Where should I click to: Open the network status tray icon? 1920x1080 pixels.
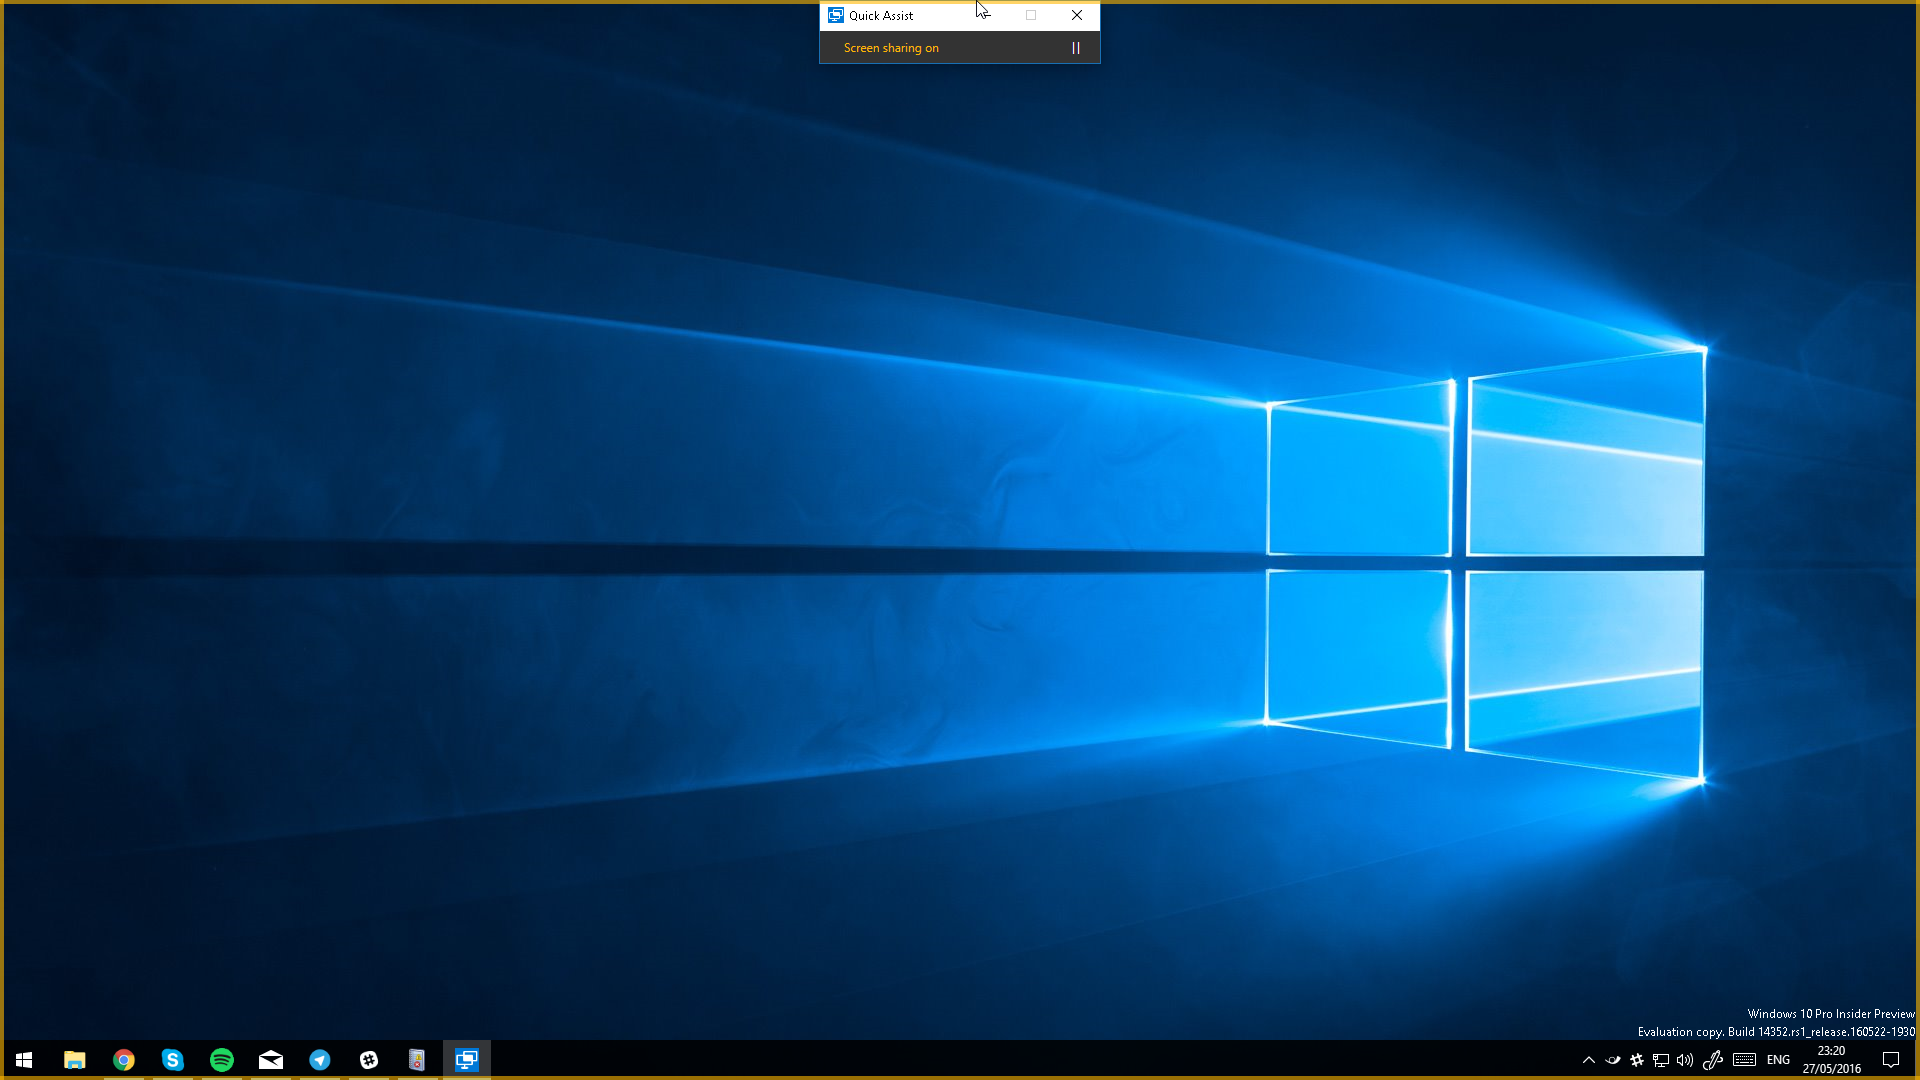coord(1661,1060)
